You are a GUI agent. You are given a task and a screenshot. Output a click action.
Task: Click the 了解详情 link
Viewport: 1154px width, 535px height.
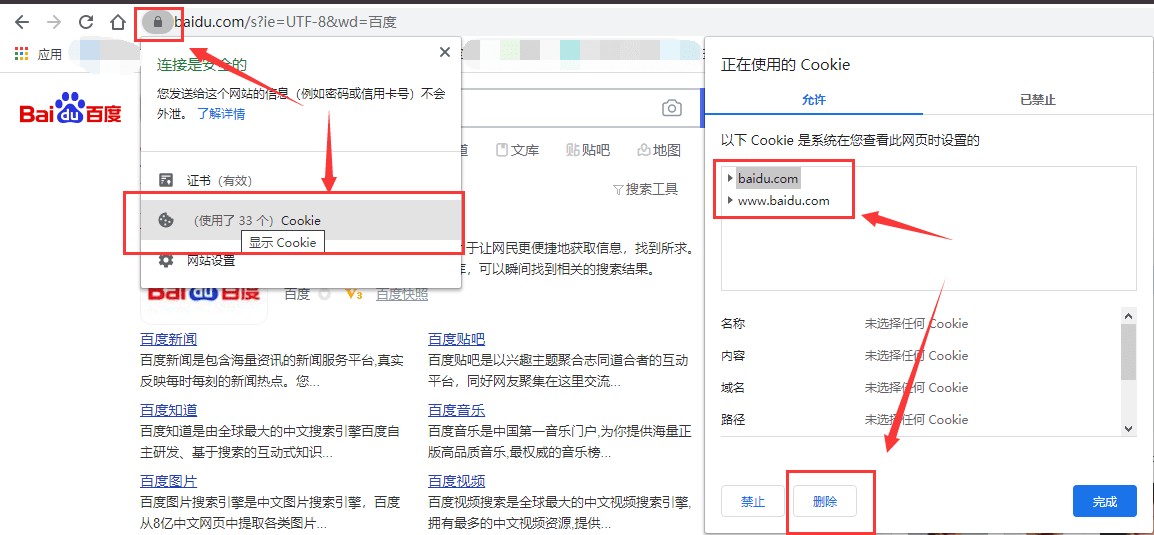coord(221,114)
